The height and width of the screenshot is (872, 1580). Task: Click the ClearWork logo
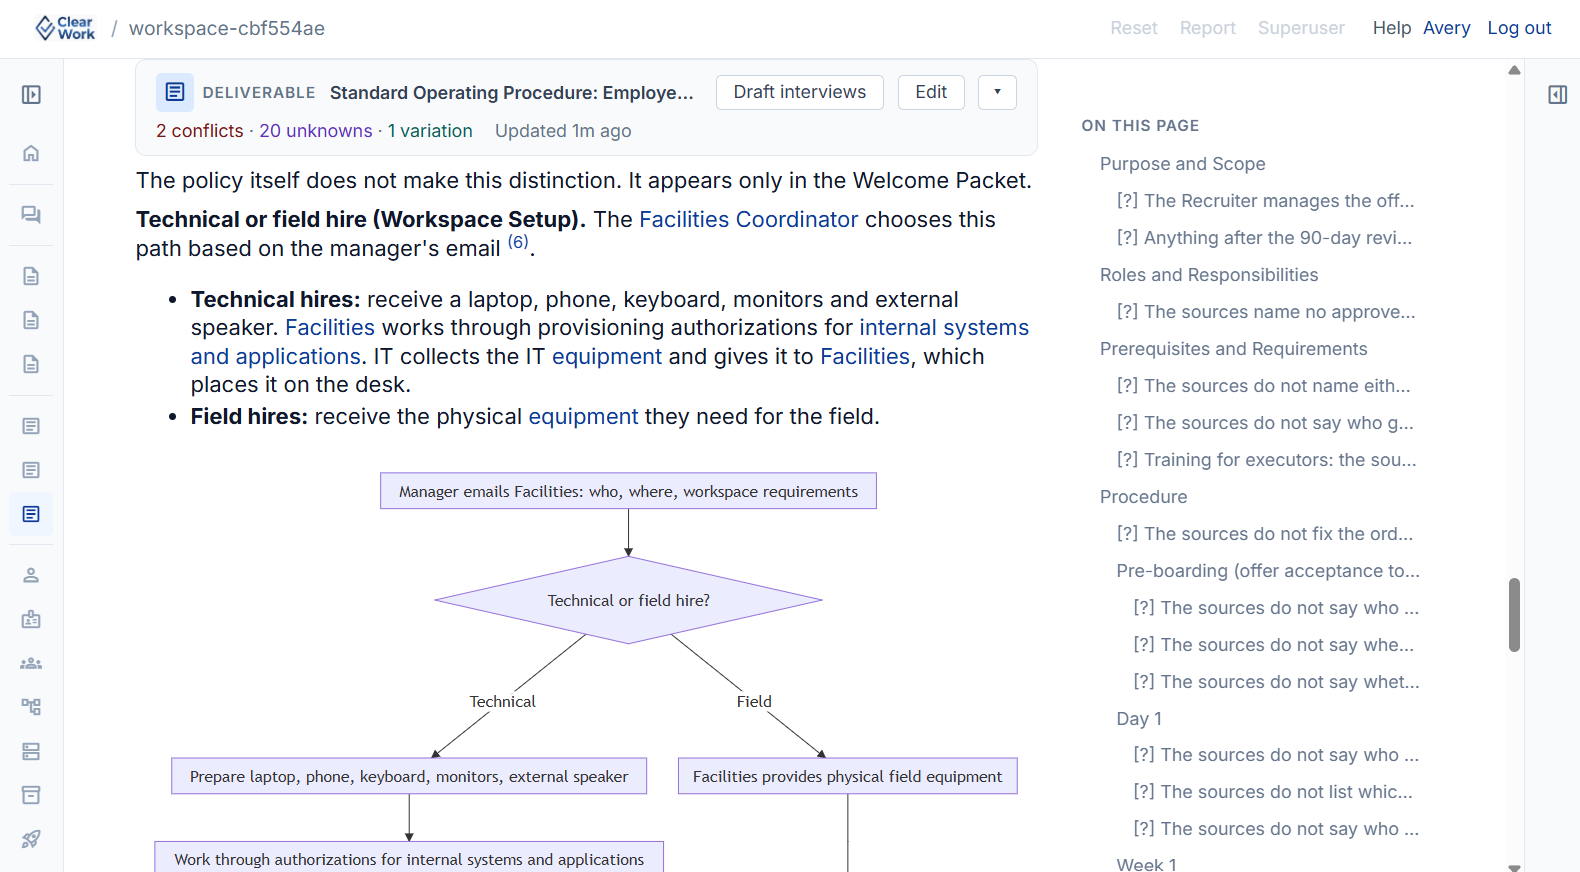coord(65,28)
